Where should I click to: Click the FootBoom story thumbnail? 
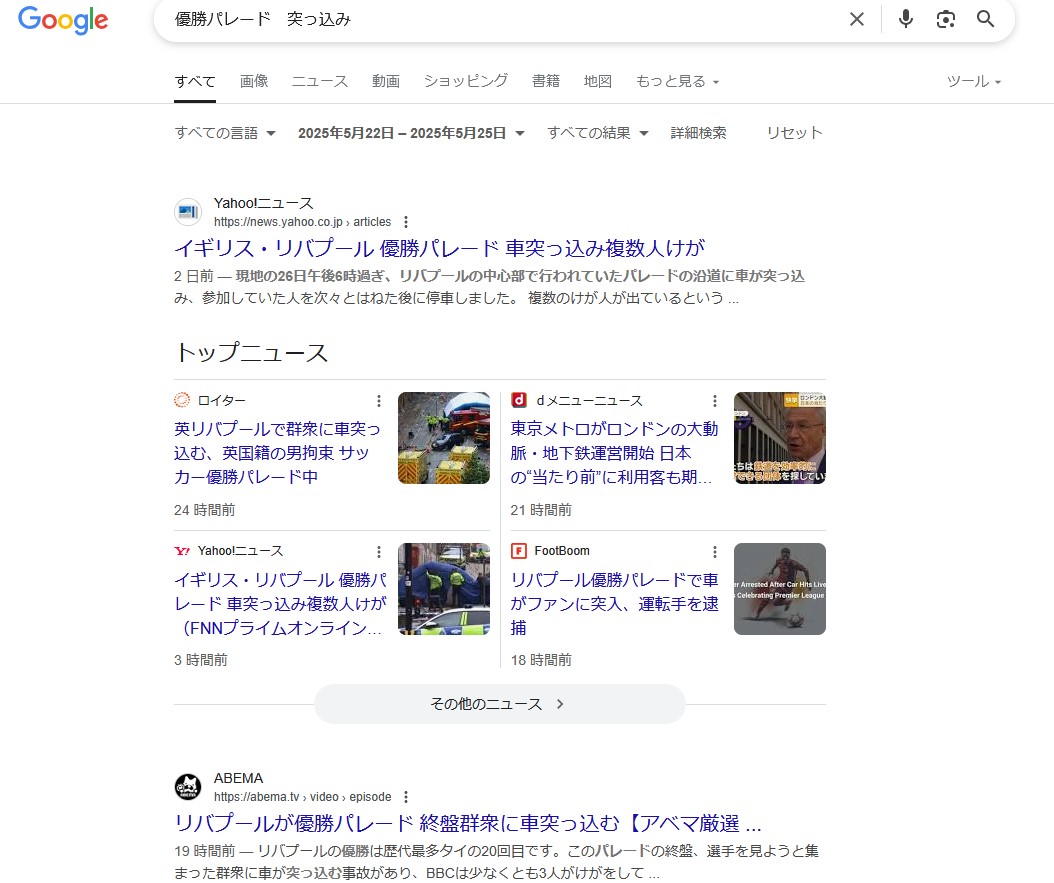pyautogui.click(x=780, y=589)
